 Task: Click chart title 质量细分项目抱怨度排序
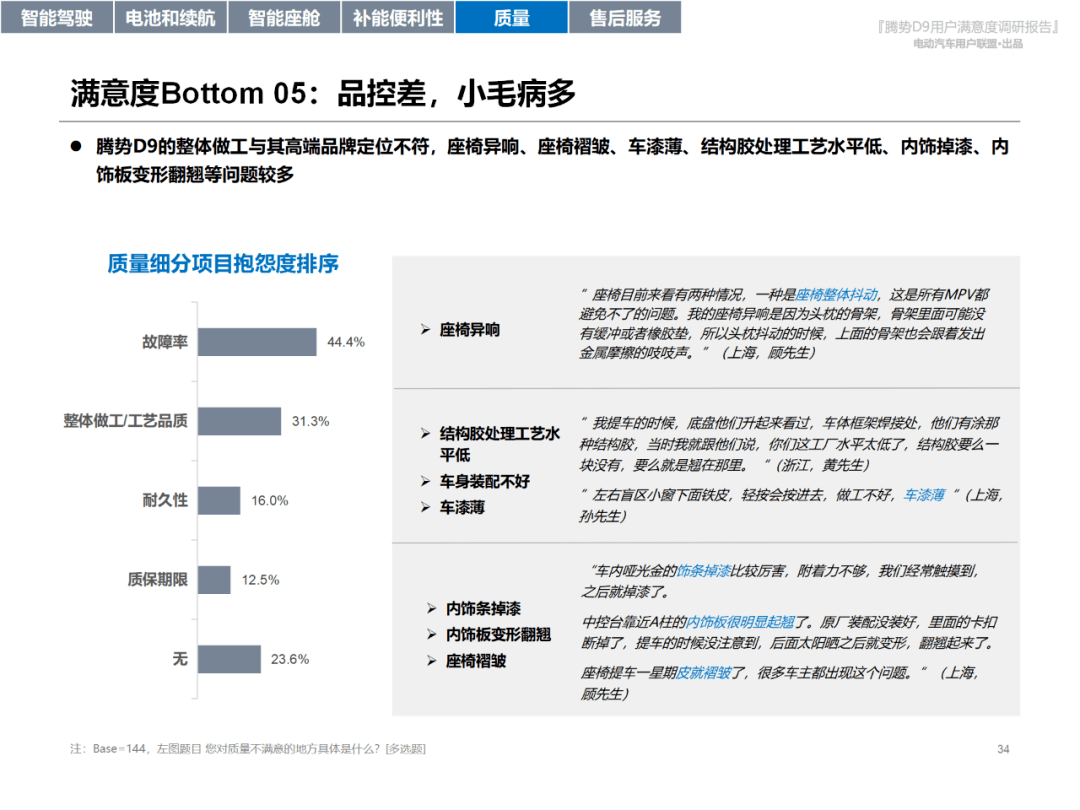point(222,263)
